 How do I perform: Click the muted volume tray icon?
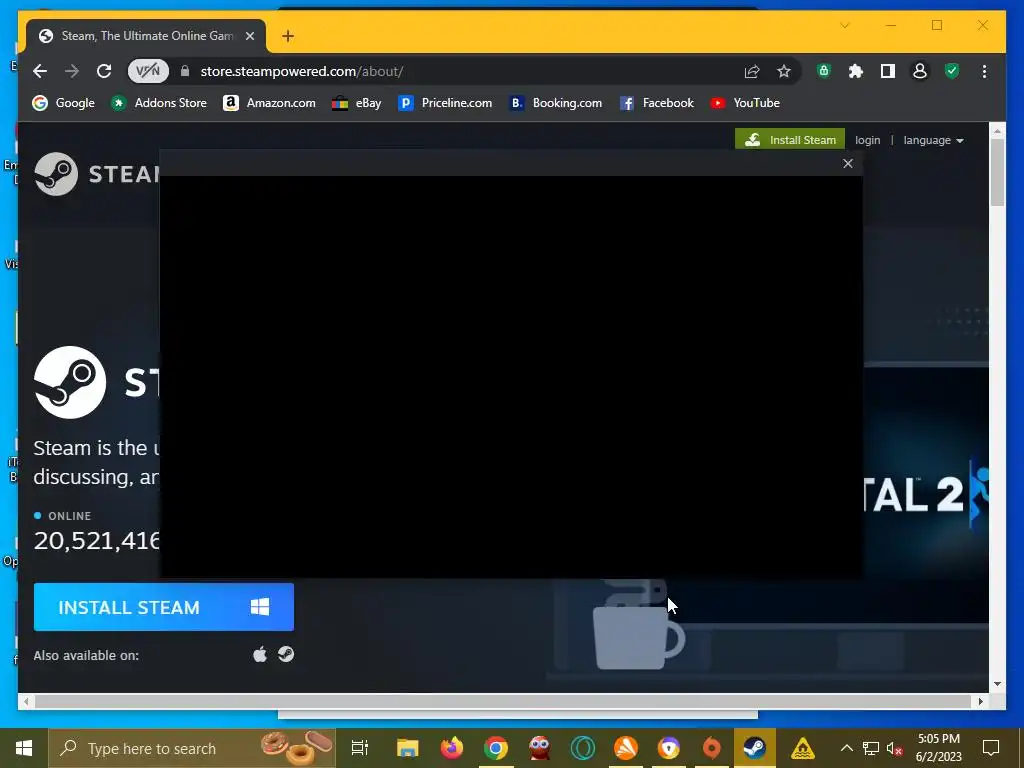pos(895,748)
